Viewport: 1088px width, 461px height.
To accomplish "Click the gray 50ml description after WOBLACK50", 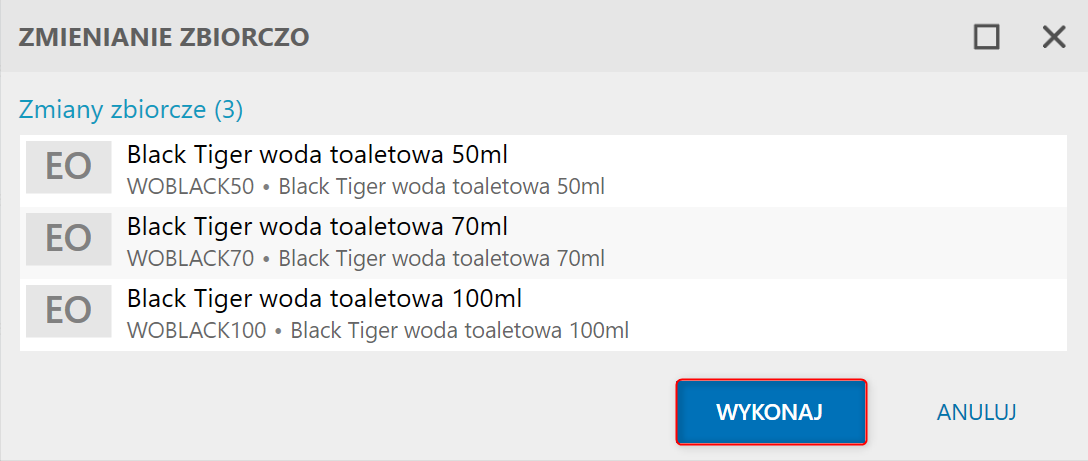I will [441, 186].
